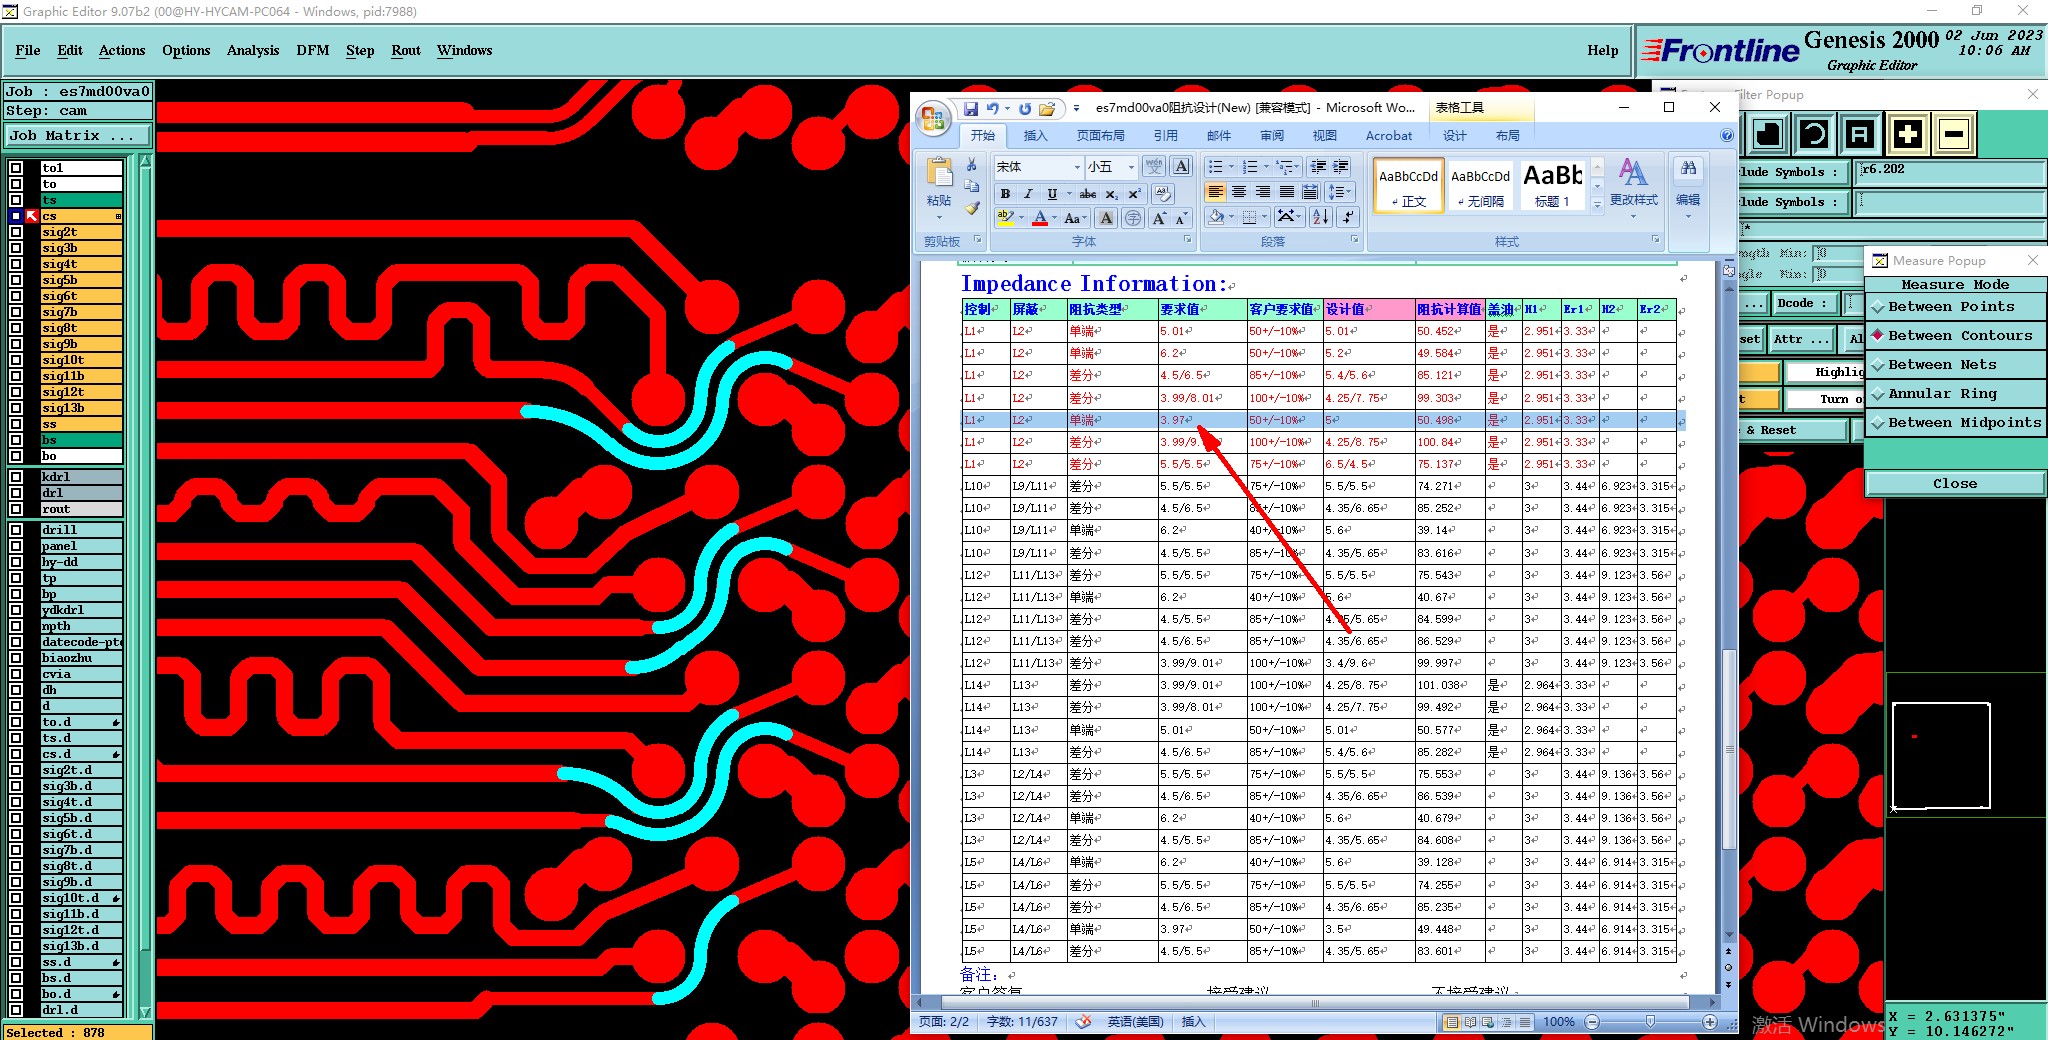
Task: Switch to the Insert ribbon tab in Word
Action: (1035, 136)
